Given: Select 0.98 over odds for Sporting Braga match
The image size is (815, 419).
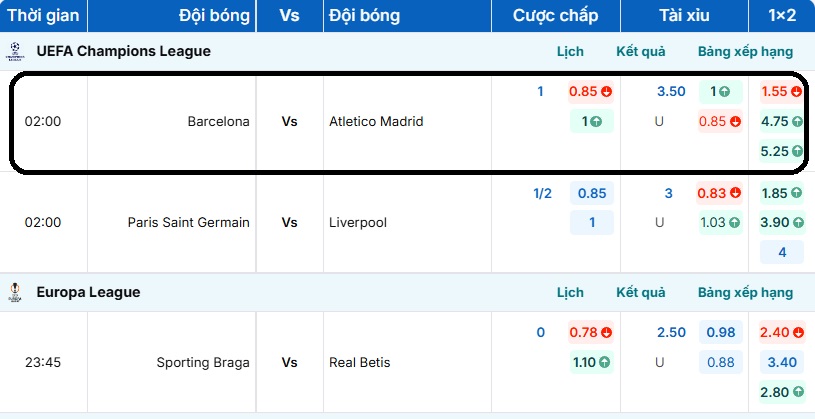Looking at the screenshot, I should (x=720, y=333).
